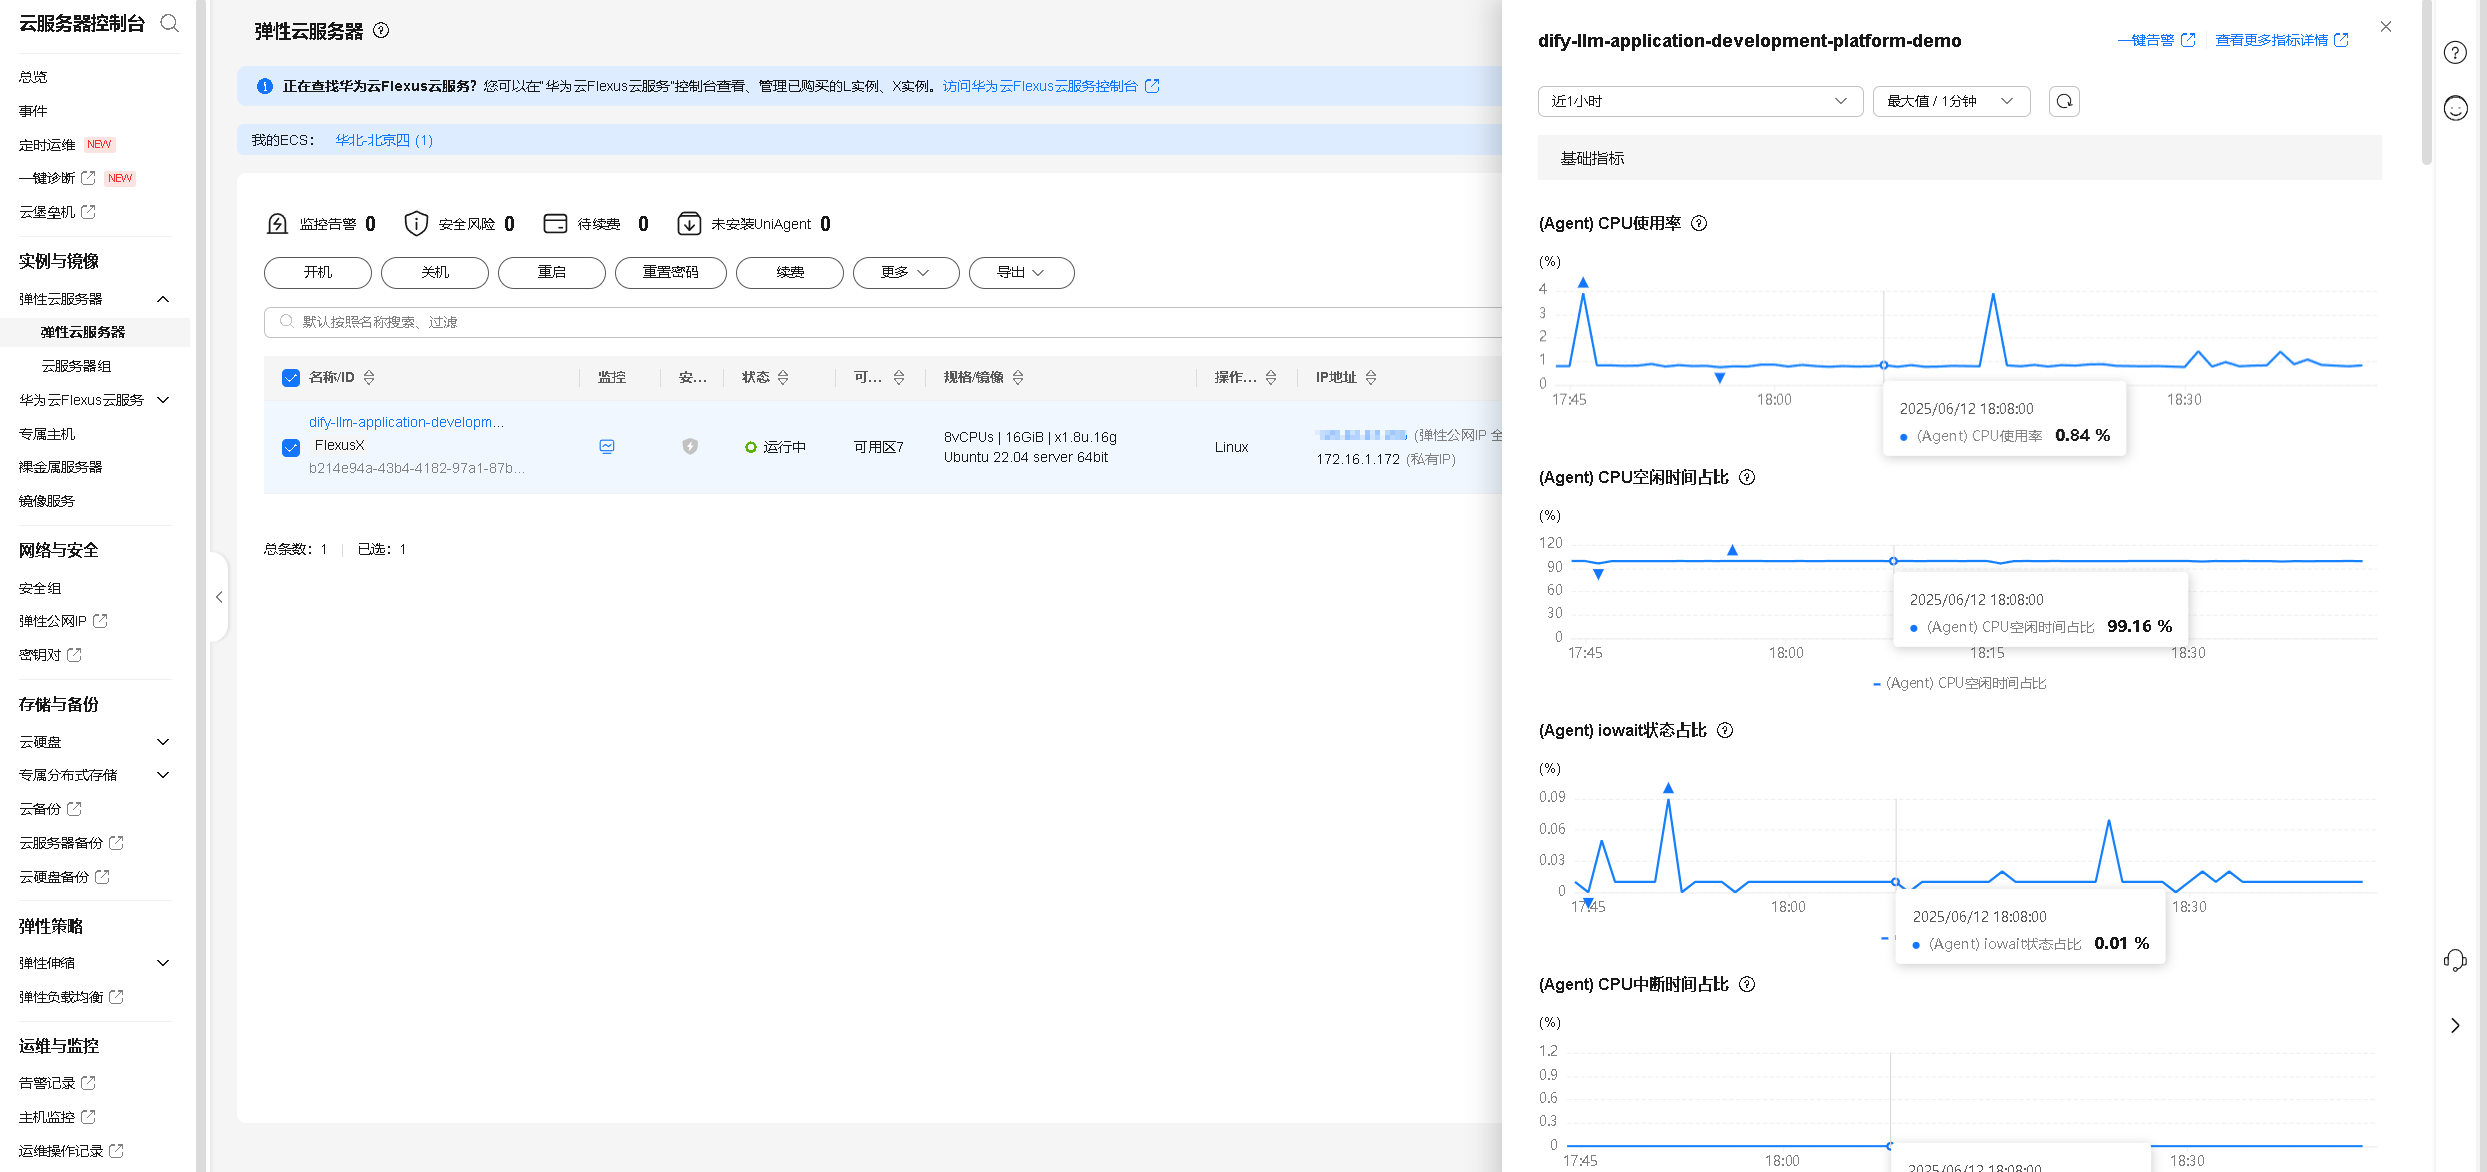Open the 近1小时 time range dropdown

pyautogui.click(x=1699, y=101)
